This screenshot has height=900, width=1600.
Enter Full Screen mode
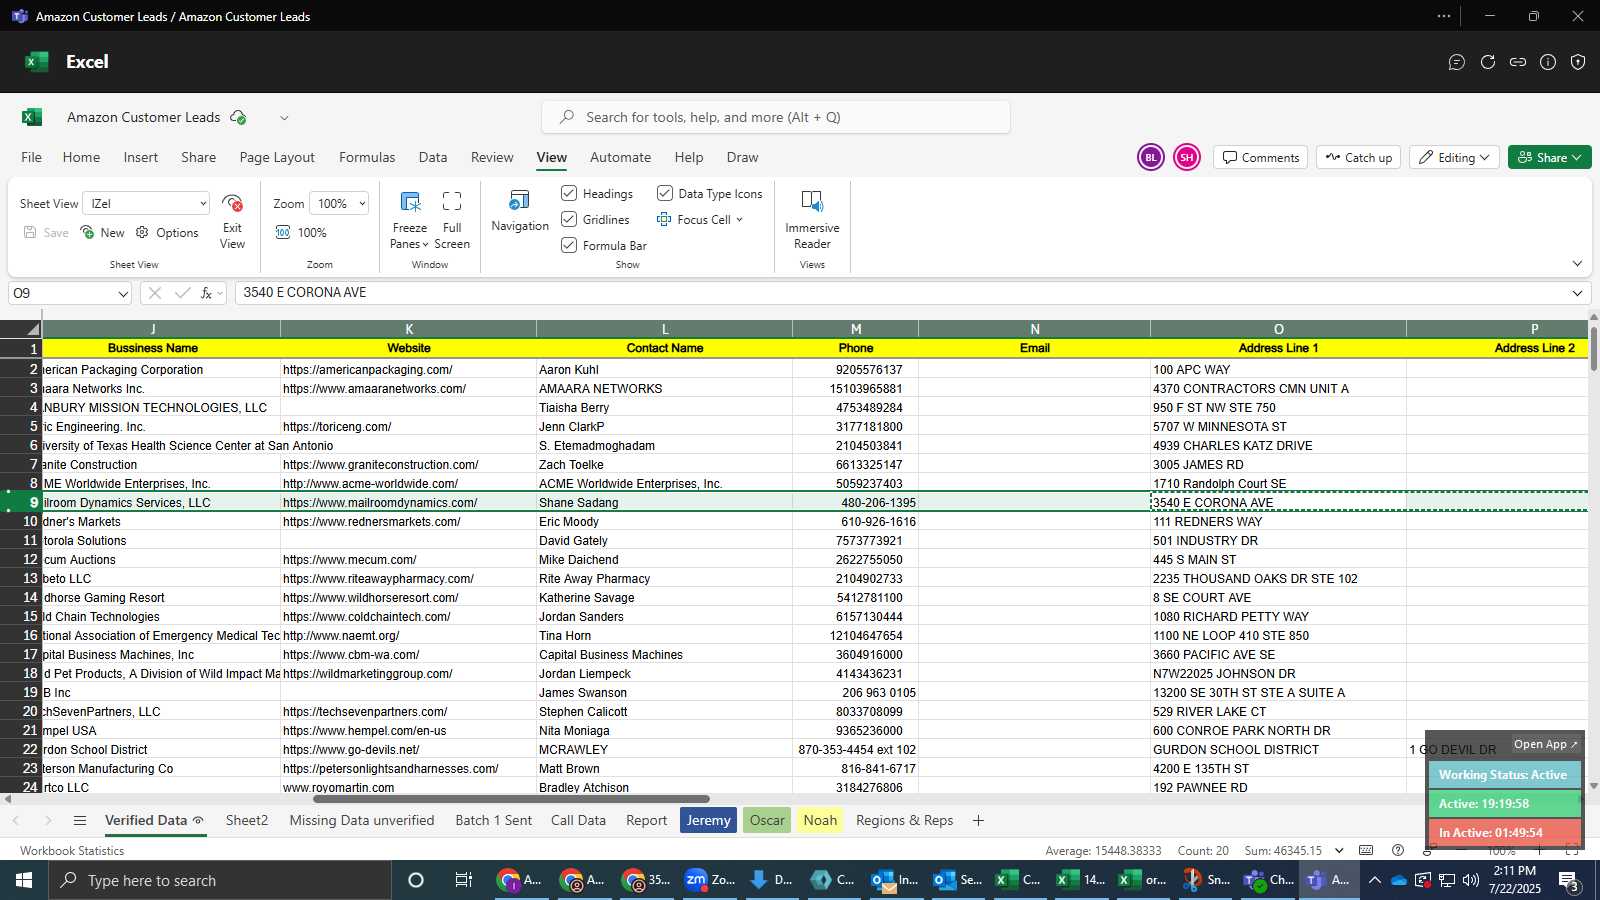coord(452,219)
